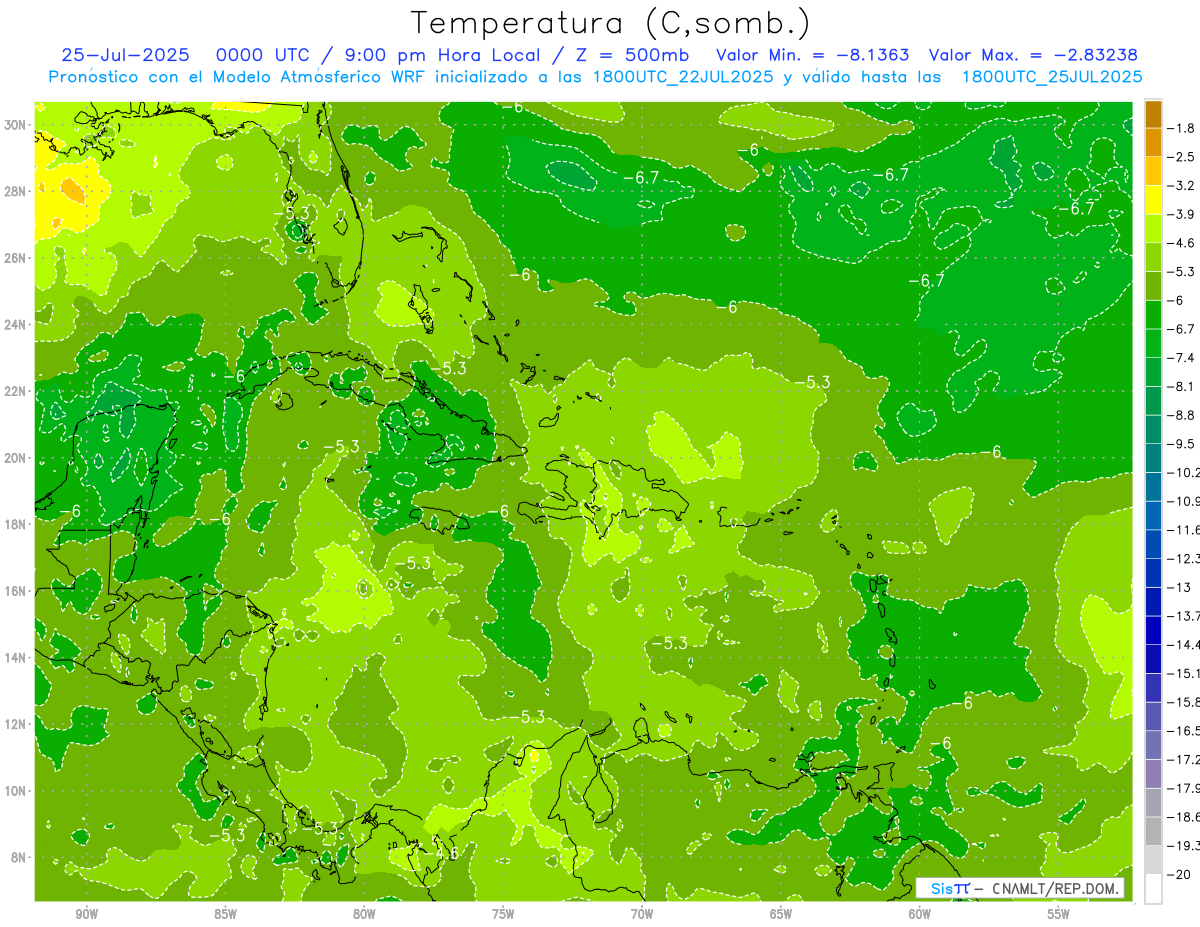
Task: Click the '30N' latitude axis label
Action: (17, 124)
